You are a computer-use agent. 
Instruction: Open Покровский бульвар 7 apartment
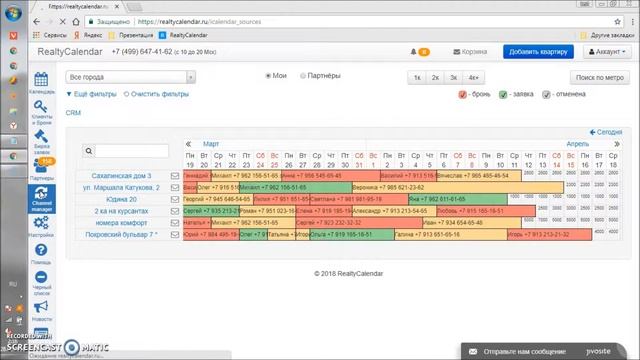click(x=121, y=235)
